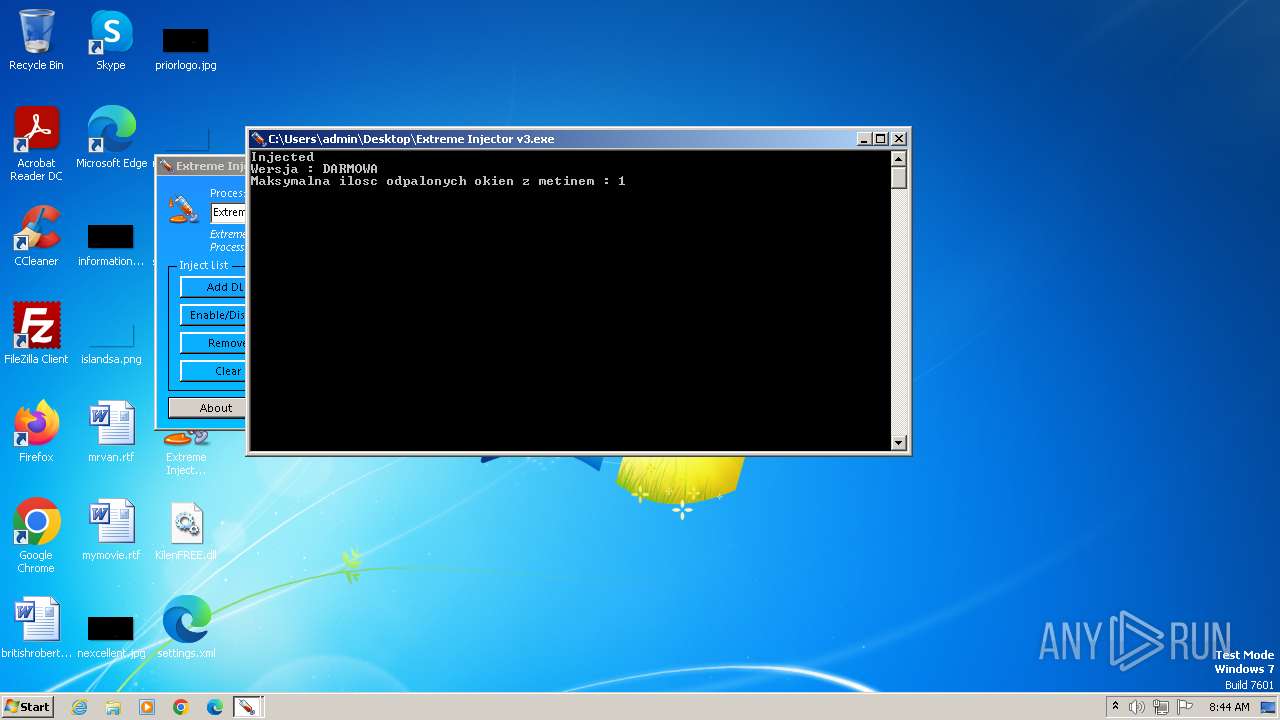Open Chrome from the taskbar
The height and width of the screenshot is (720, 1280).
(181, 707)
